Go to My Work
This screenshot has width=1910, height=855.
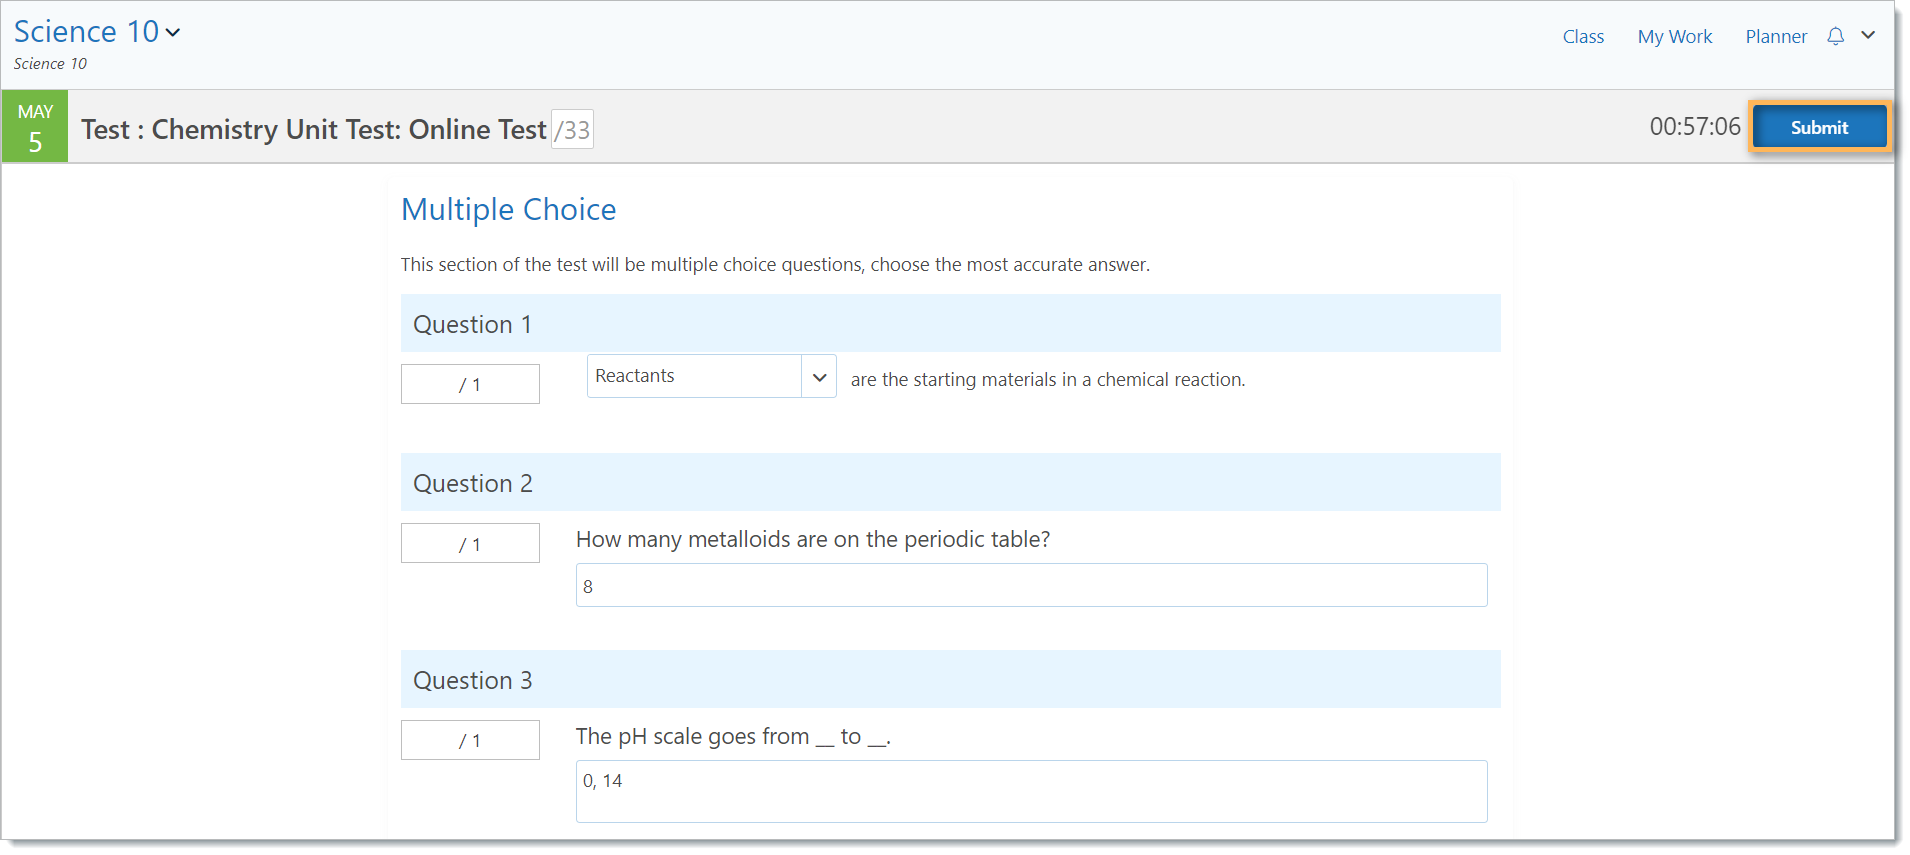pos(1675,37)
